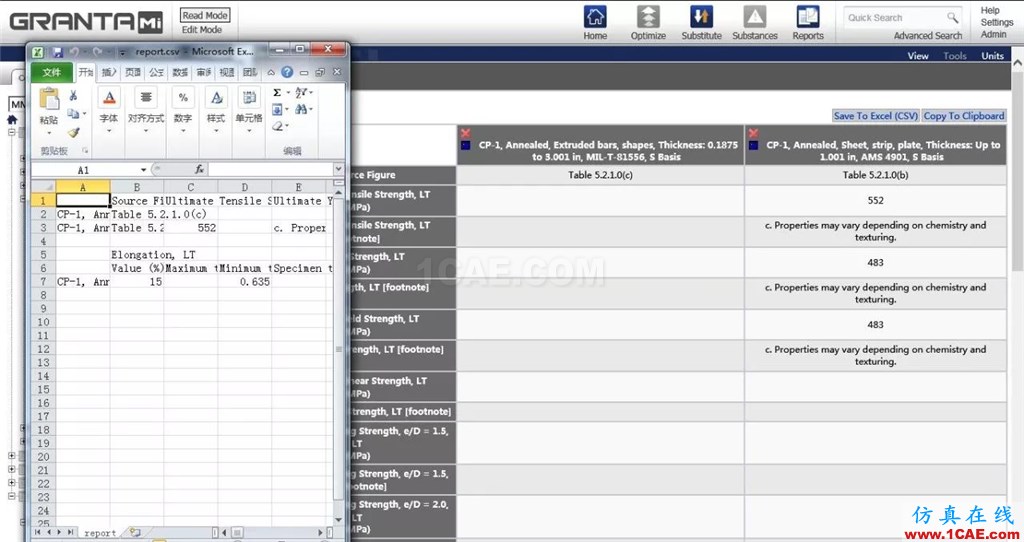Open the Alignment (对齐方式) group
The width and height of the screenshot is (1024, 542).
(146, 109)
